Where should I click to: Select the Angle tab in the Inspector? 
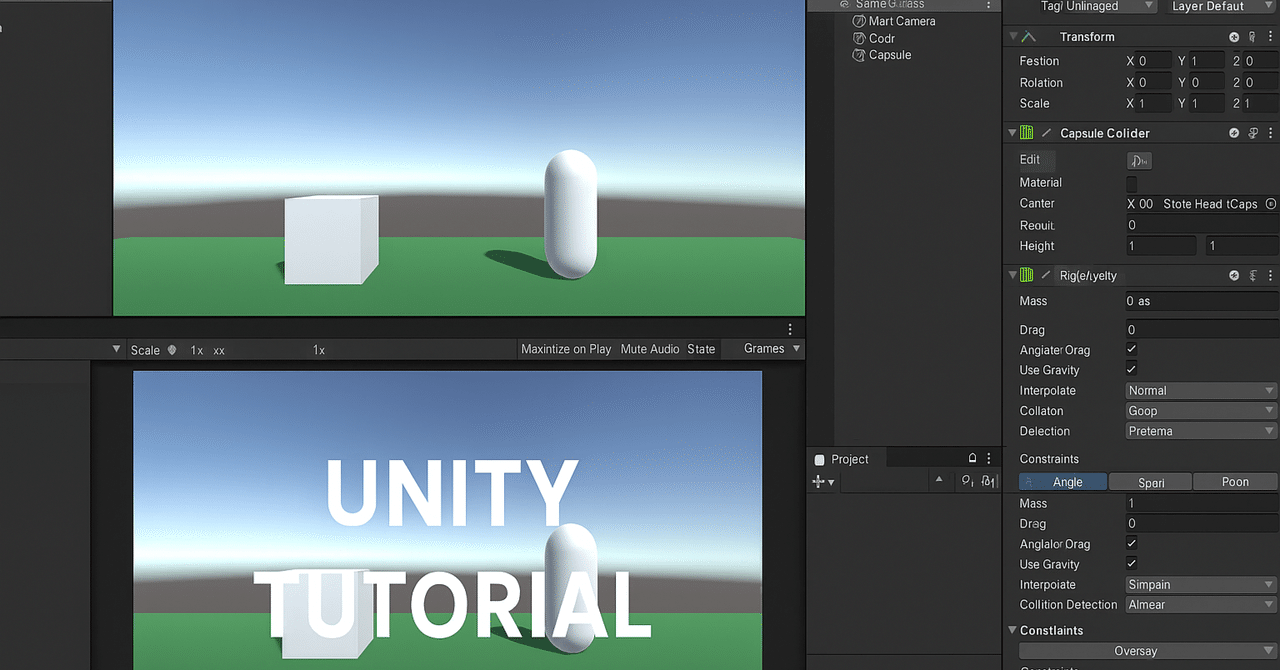(x=1062, y=481)
